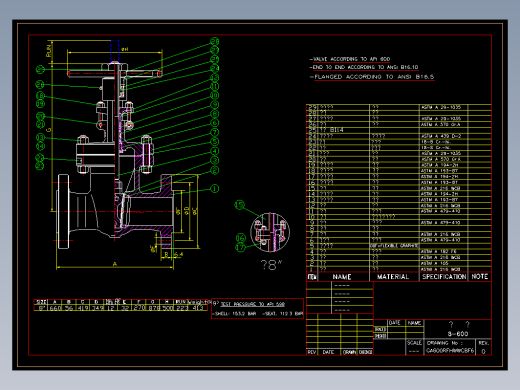
Task: Select balloon 17 below balloon 16
Action: [x=241, y=247]
